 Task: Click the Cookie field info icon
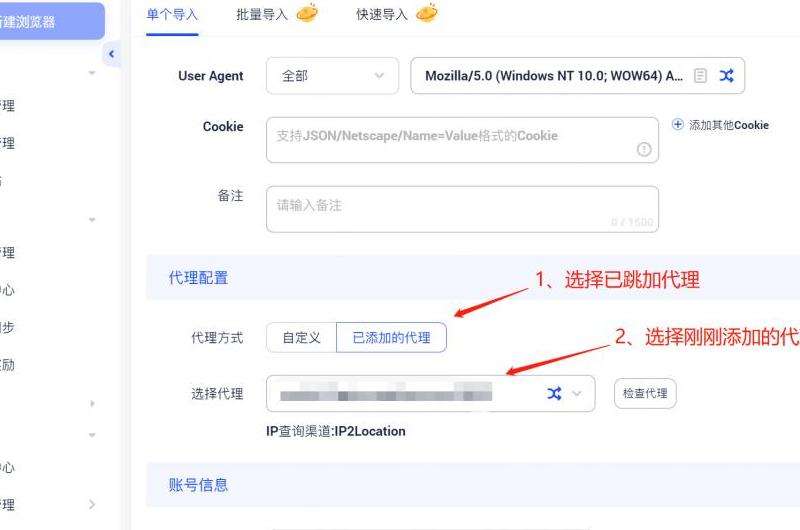(644, 149)
